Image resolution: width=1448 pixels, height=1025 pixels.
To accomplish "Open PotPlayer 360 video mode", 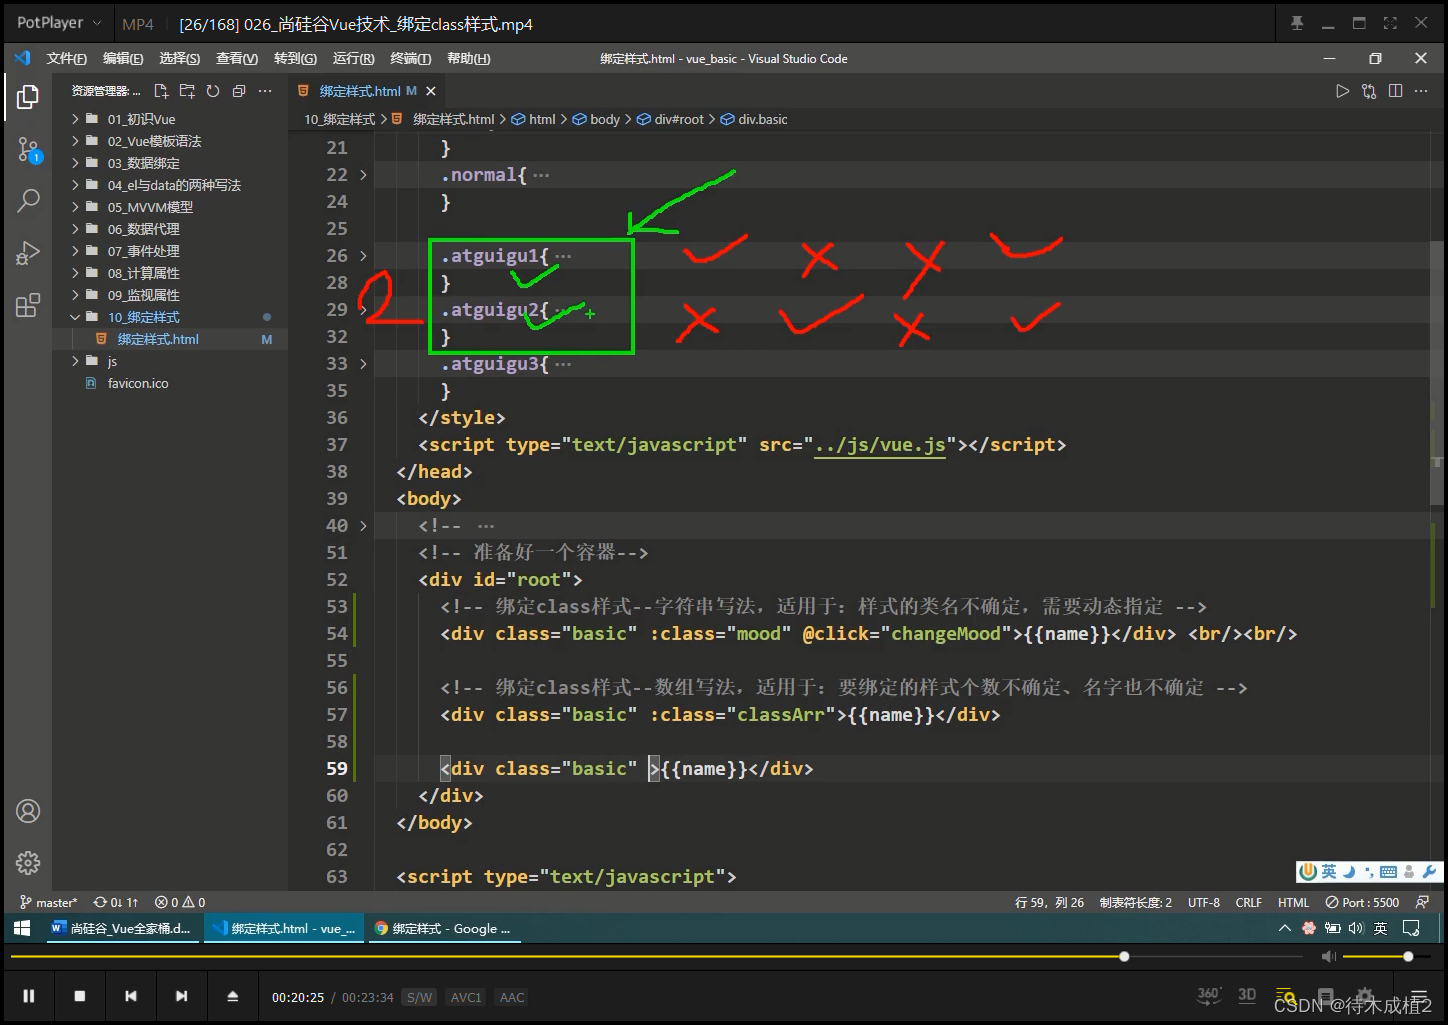I will 1209,995.
